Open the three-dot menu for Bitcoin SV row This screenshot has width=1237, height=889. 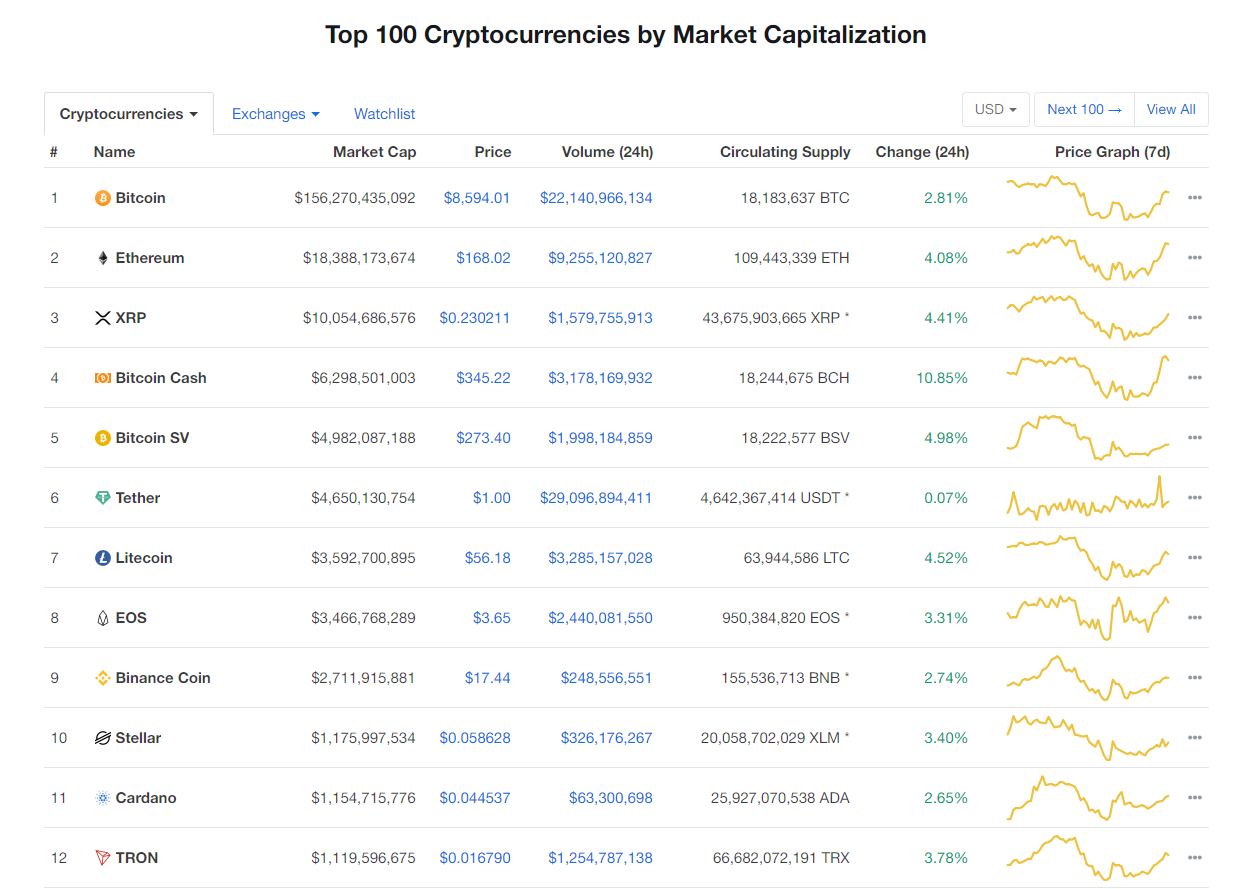(1194, 438)
